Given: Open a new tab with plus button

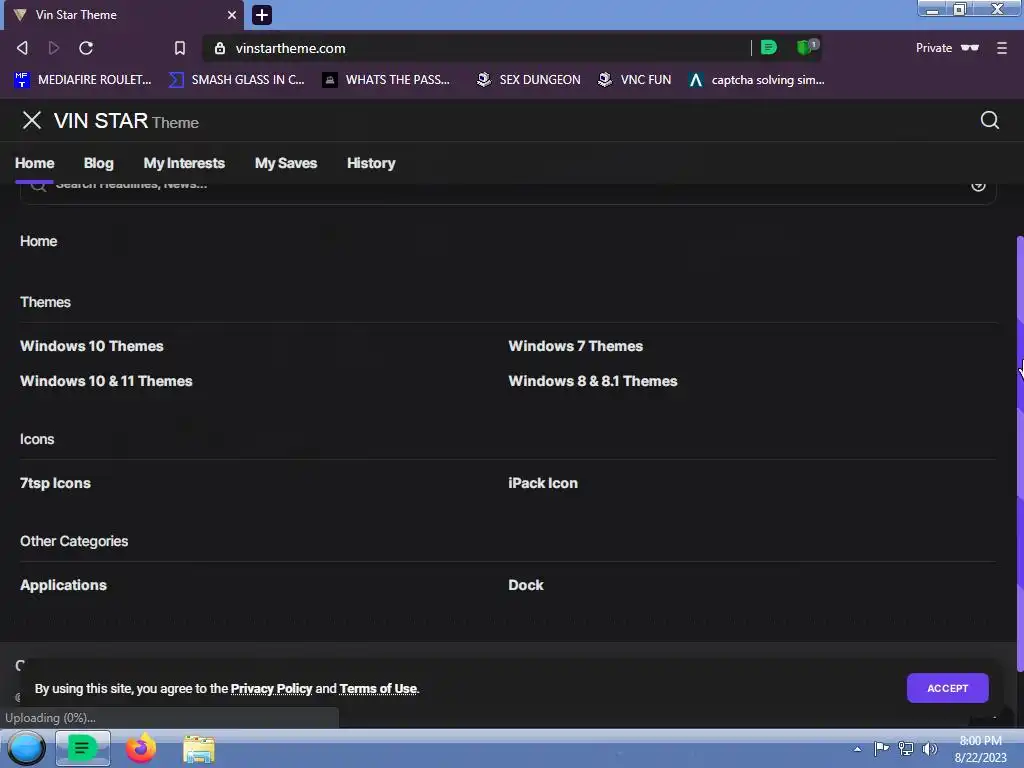Looking at the screenshot, I should pyautogui.click(x=262, y=15).
